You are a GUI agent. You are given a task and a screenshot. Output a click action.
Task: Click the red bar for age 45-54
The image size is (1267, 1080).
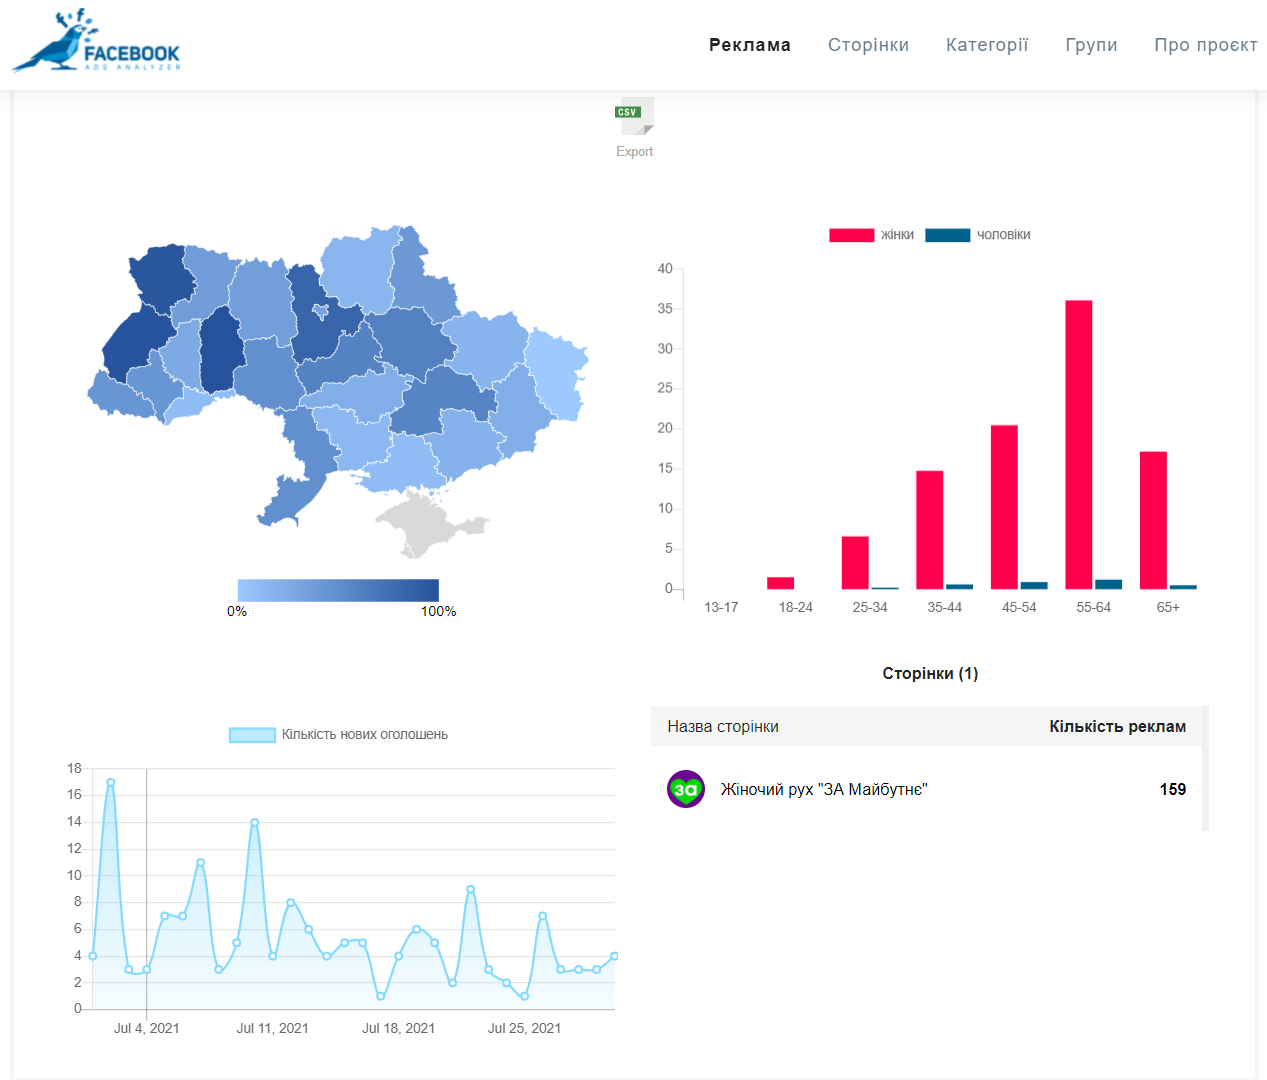tap(1004, 507)
